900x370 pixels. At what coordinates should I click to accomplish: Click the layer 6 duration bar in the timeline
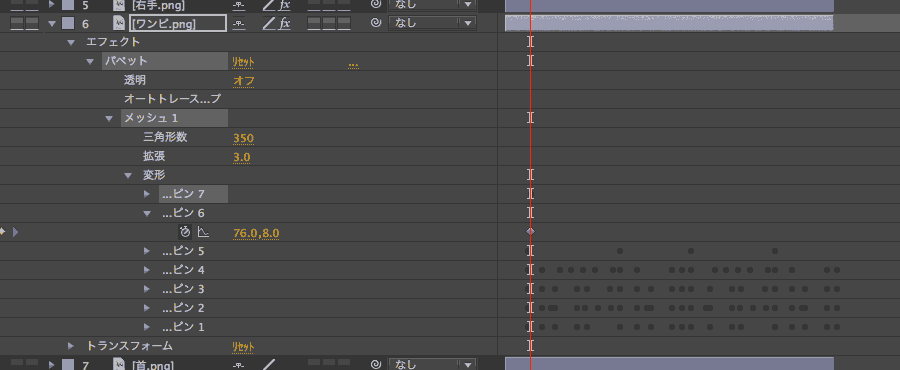[x=669, y=24]
